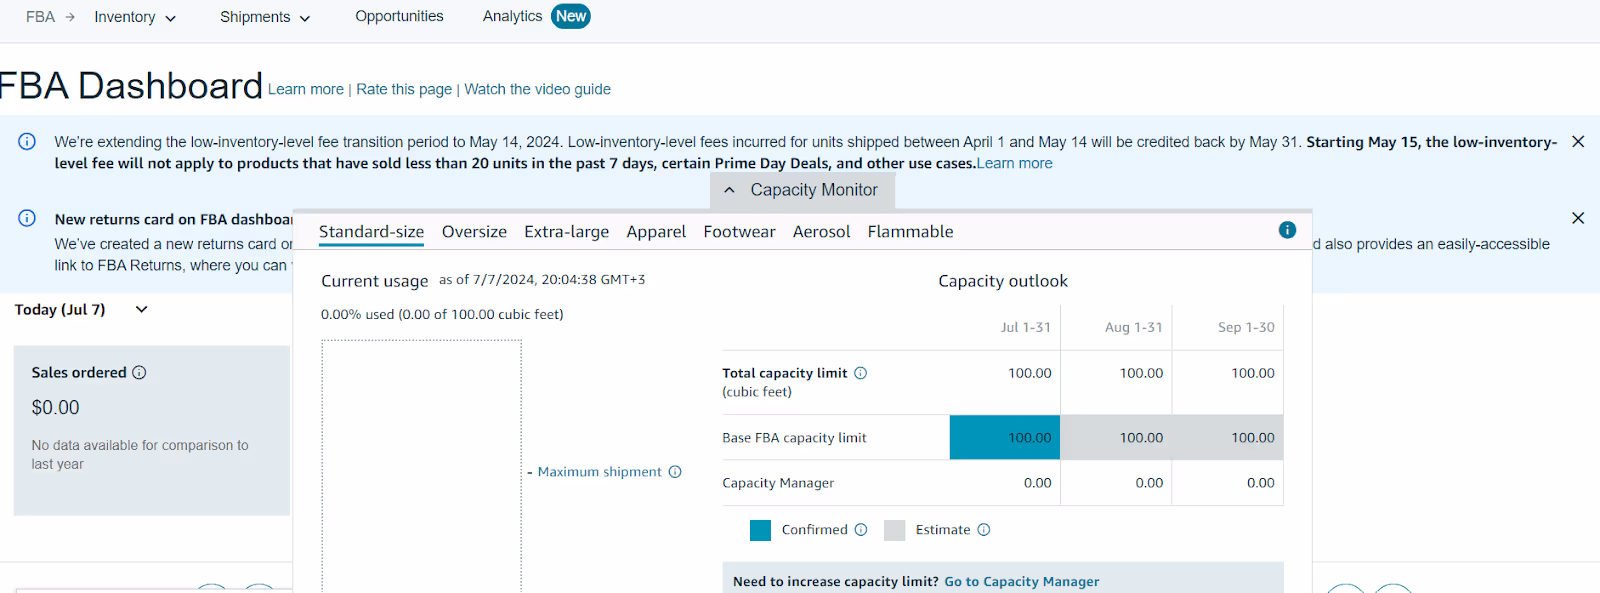Click the Base FBA capacity limit row label
This screenshot has width=1600, height=593.
[794, 438]
